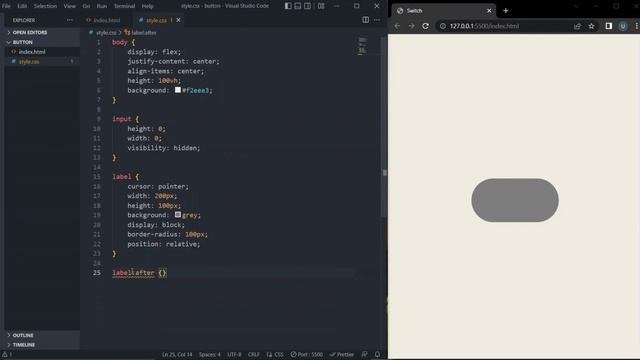Close the style.css editor tab

(178, 20)
